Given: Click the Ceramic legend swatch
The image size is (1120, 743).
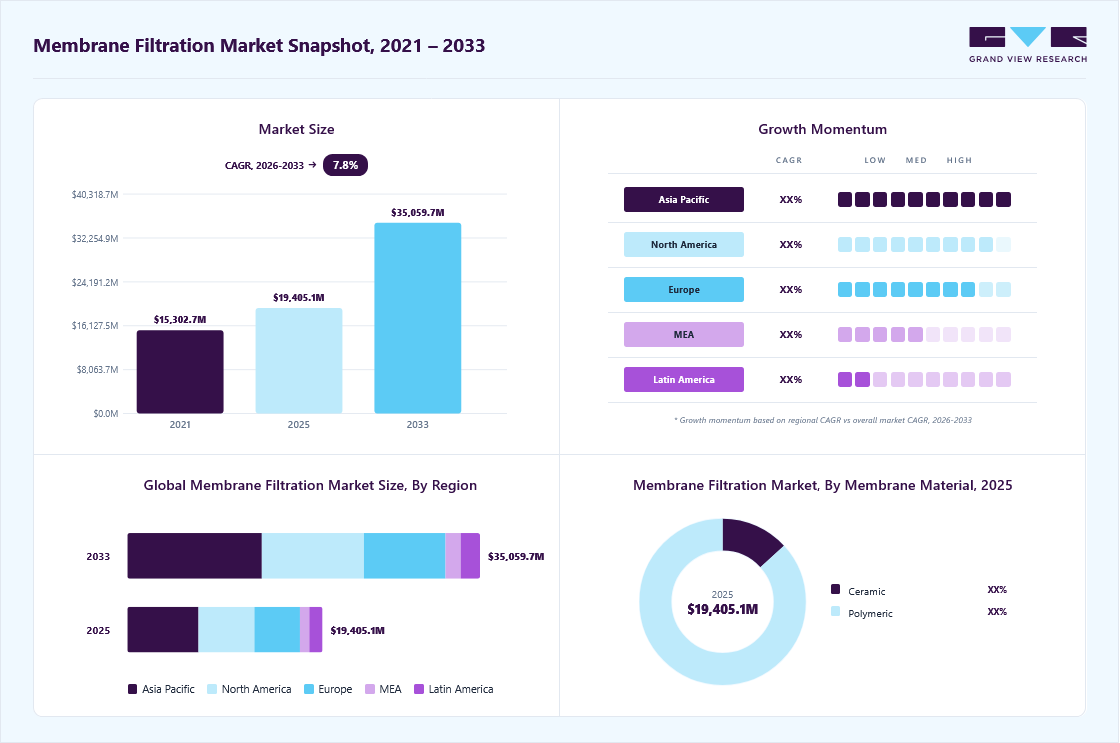Looking at the screenshot, I should tap(836, 589).
